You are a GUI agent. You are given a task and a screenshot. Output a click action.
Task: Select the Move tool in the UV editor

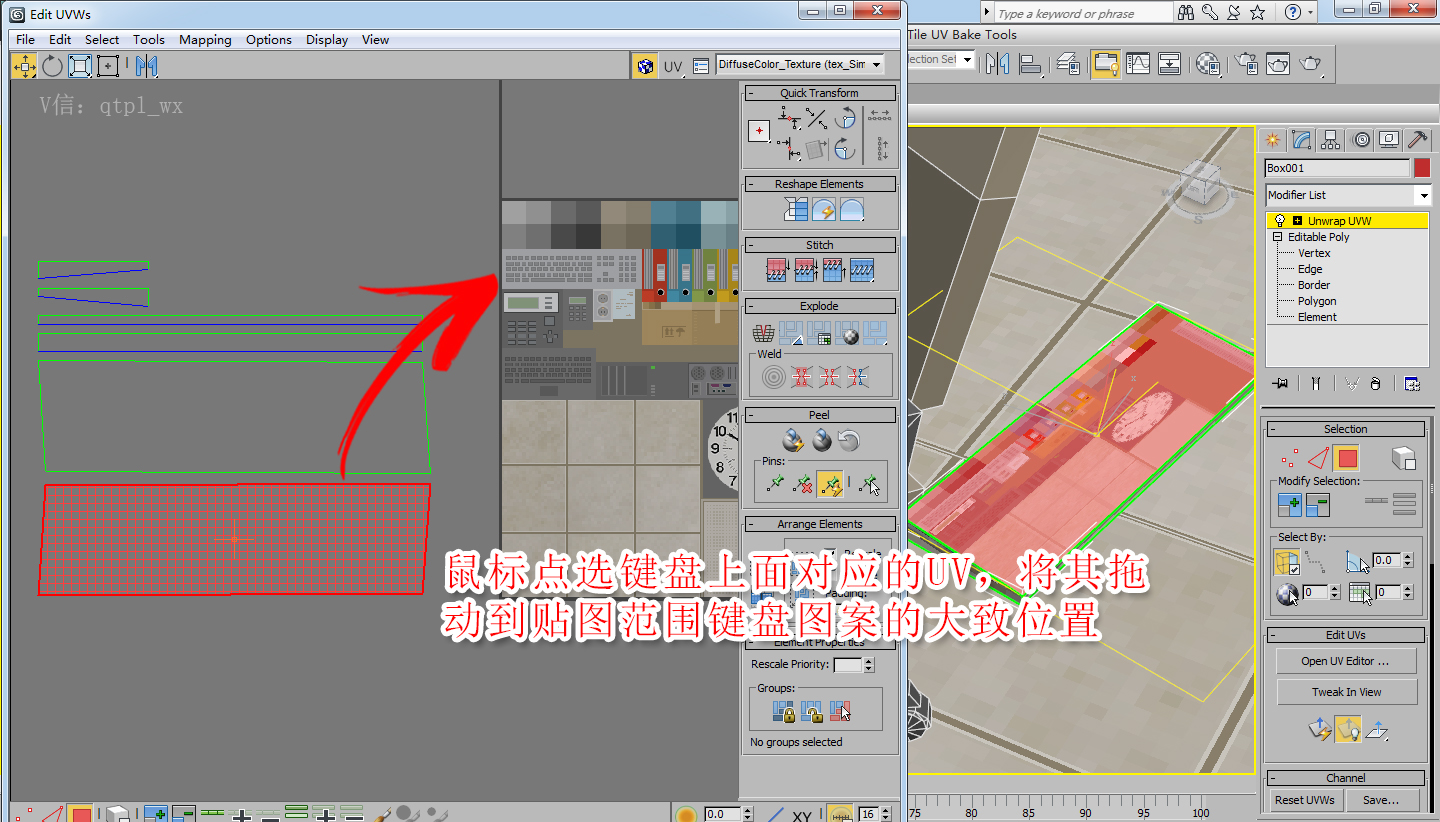(x=24, y=65)
